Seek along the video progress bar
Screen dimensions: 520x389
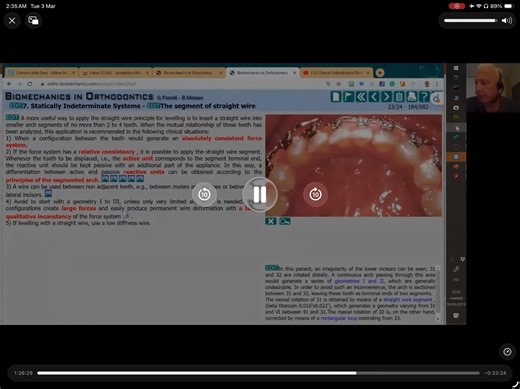tap(258, 373)
